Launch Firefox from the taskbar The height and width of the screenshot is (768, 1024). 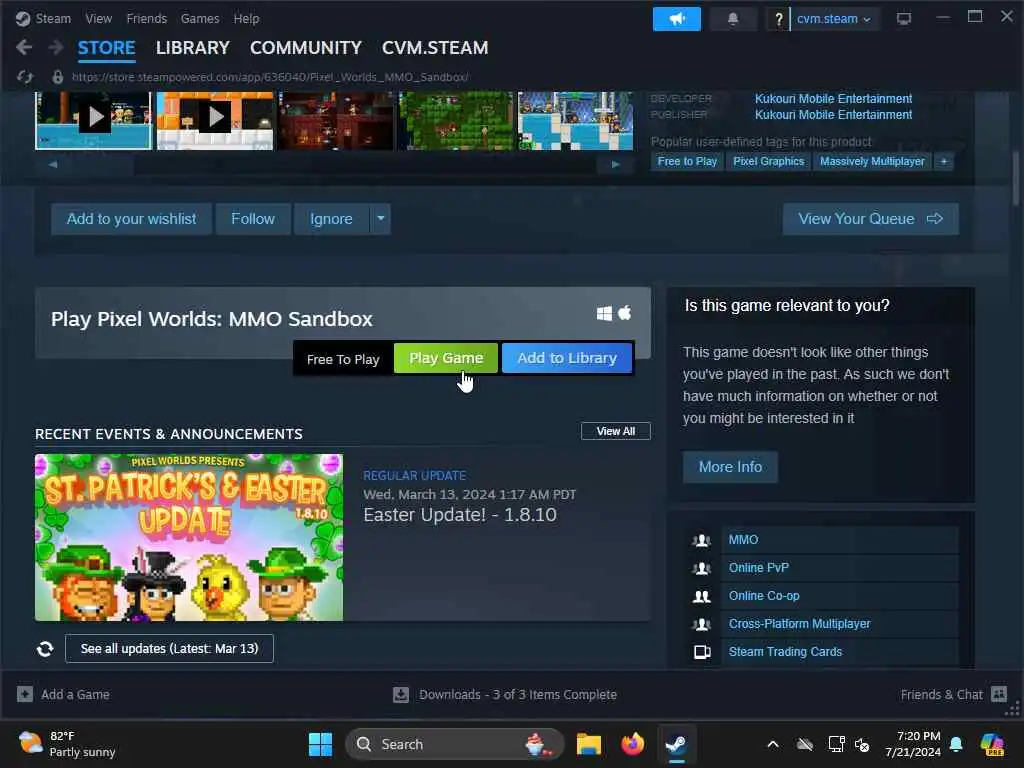(x=632, y=744)
